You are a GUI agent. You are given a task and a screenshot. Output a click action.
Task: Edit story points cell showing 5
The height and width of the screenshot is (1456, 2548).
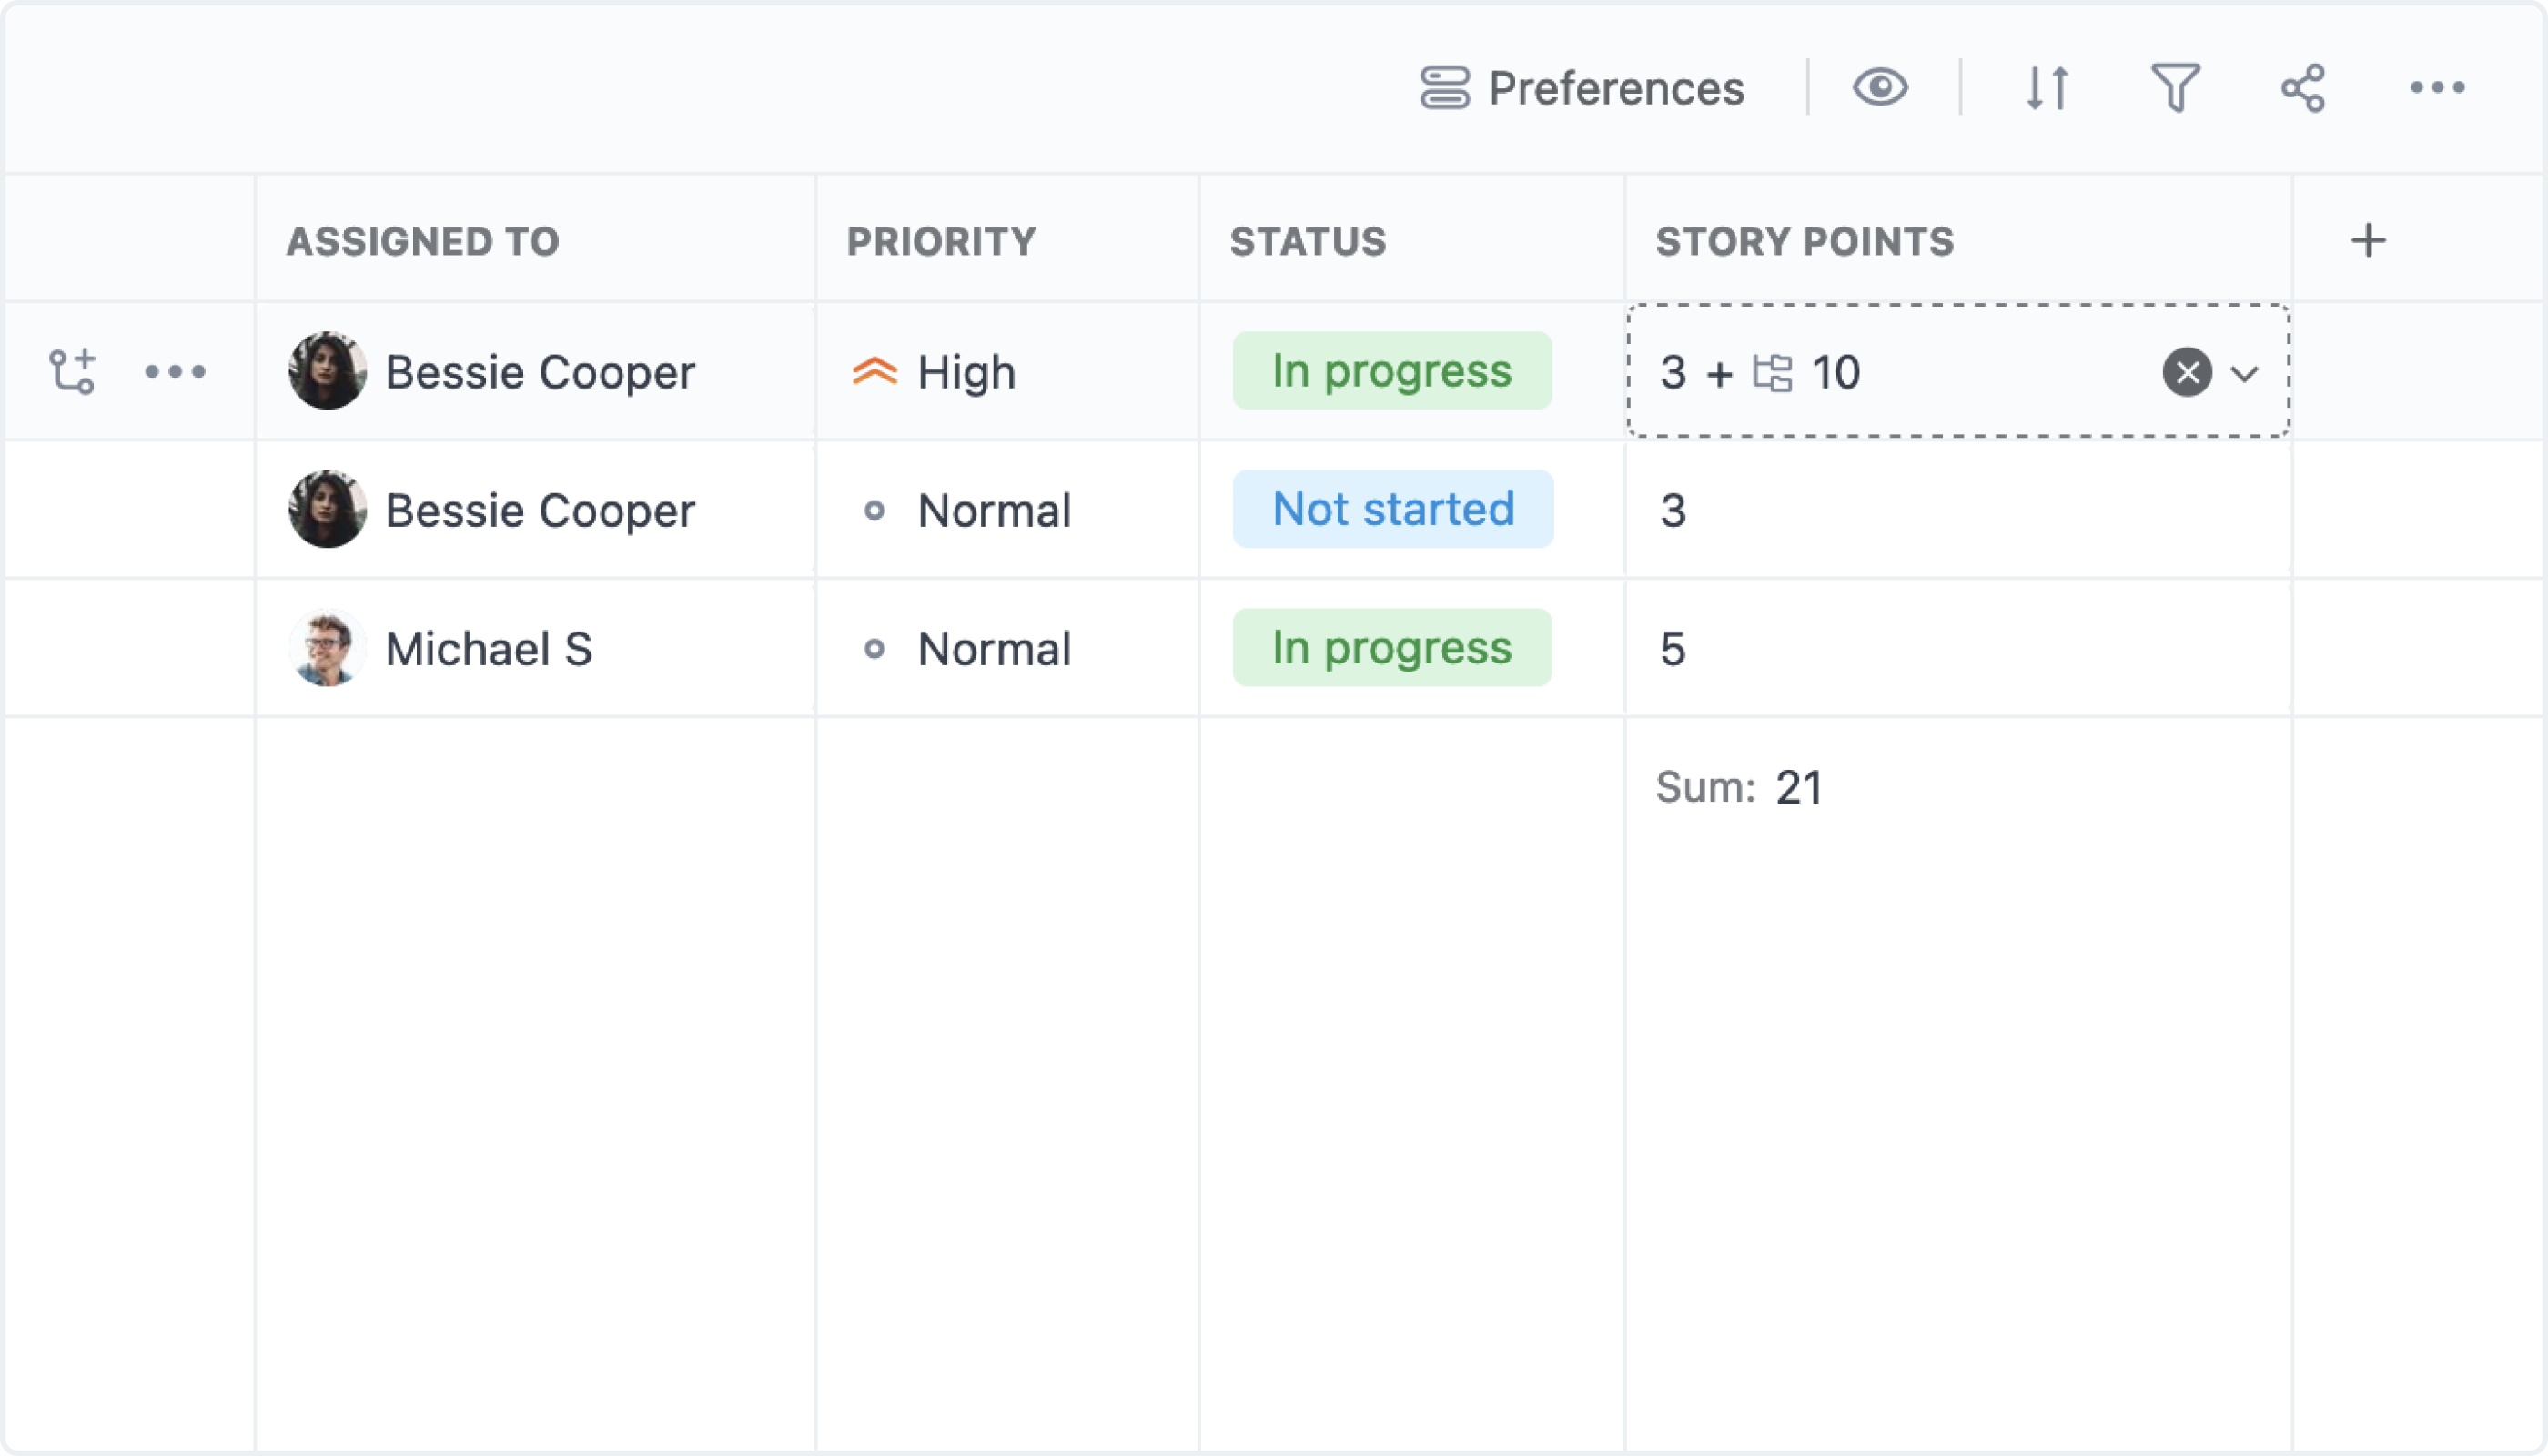click(x=1957, y=648)
